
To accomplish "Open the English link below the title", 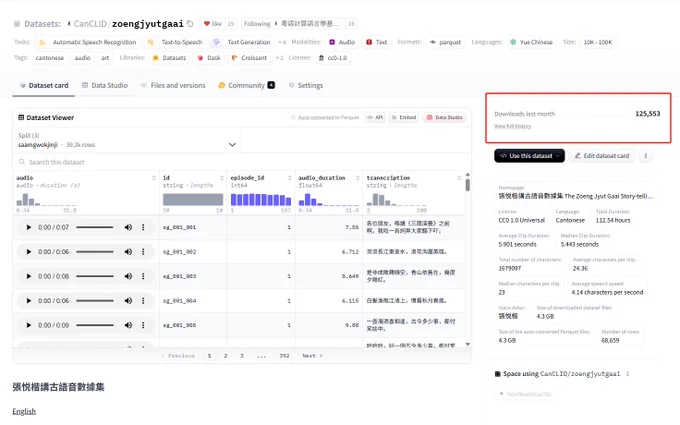I will click(x=24, y=412).
